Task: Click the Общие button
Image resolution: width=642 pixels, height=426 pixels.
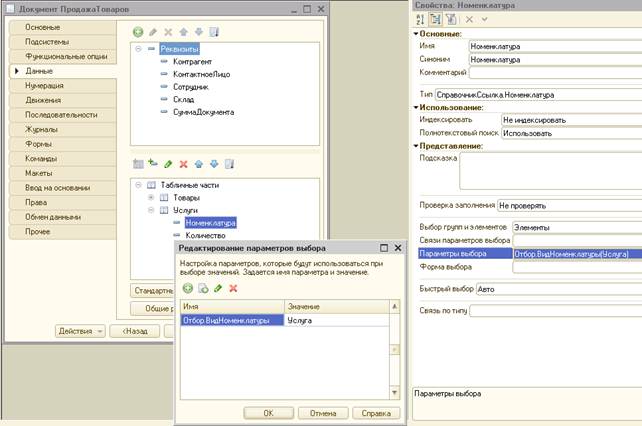Action: tap(153, 308)
